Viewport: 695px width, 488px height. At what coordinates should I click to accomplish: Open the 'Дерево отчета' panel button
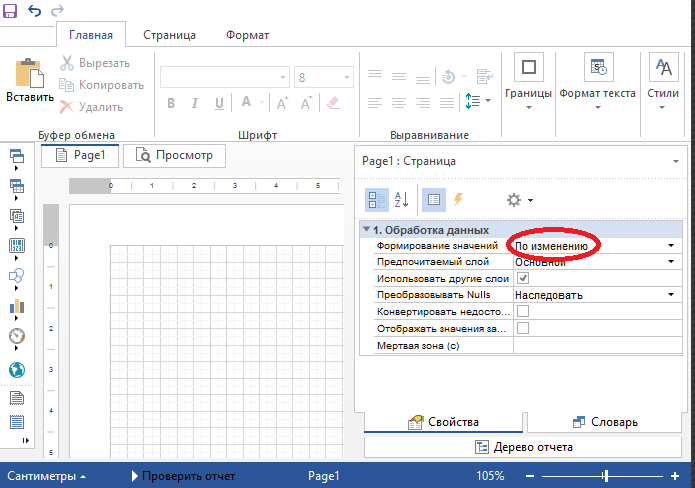pos(523,447)
